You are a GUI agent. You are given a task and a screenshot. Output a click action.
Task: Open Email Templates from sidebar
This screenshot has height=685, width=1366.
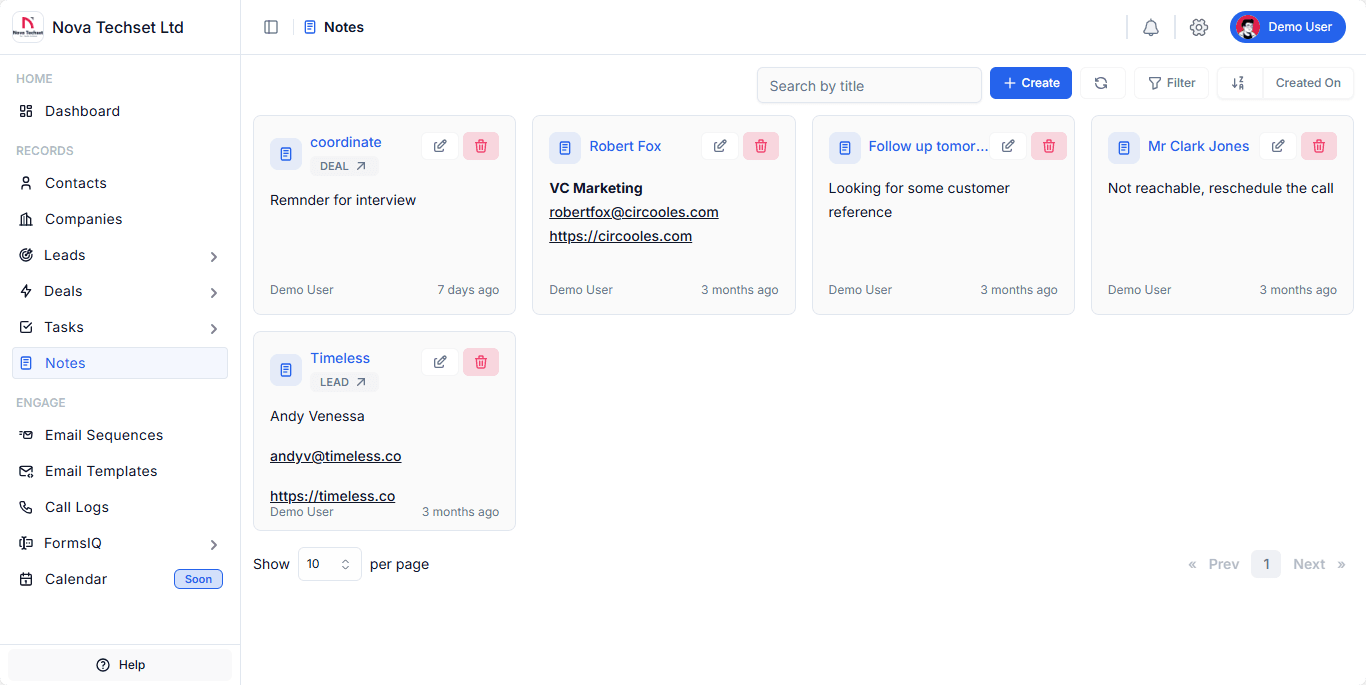101,471
